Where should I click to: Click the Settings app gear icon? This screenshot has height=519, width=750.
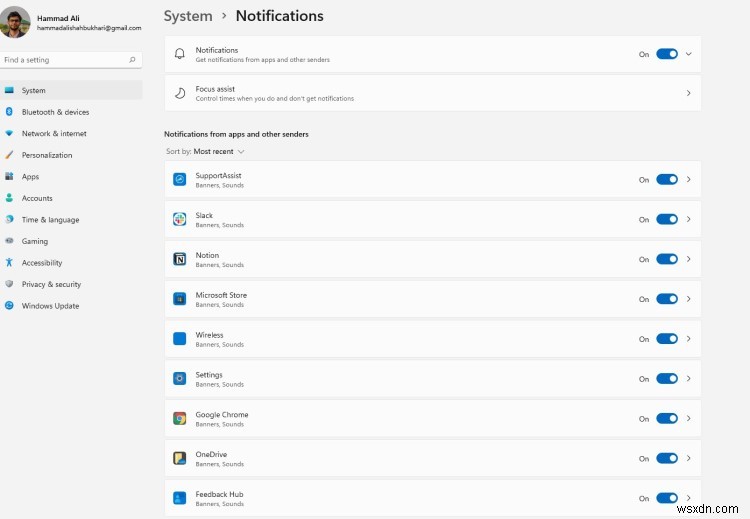(179, 378)
